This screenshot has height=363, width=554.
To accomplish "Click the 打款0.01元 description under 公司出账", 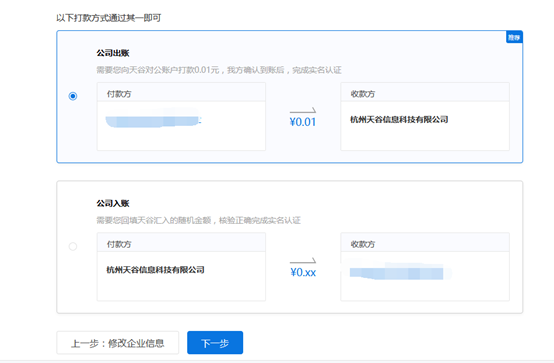I will click(x=219, y=70).
